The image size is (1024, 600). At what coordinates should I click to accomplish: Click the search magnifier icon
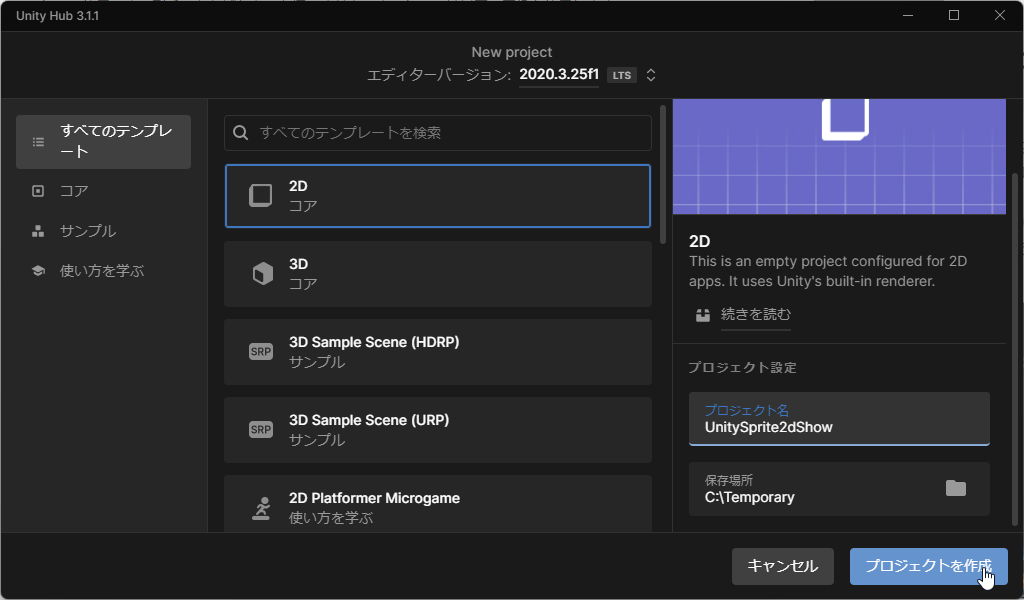(240, 133)
